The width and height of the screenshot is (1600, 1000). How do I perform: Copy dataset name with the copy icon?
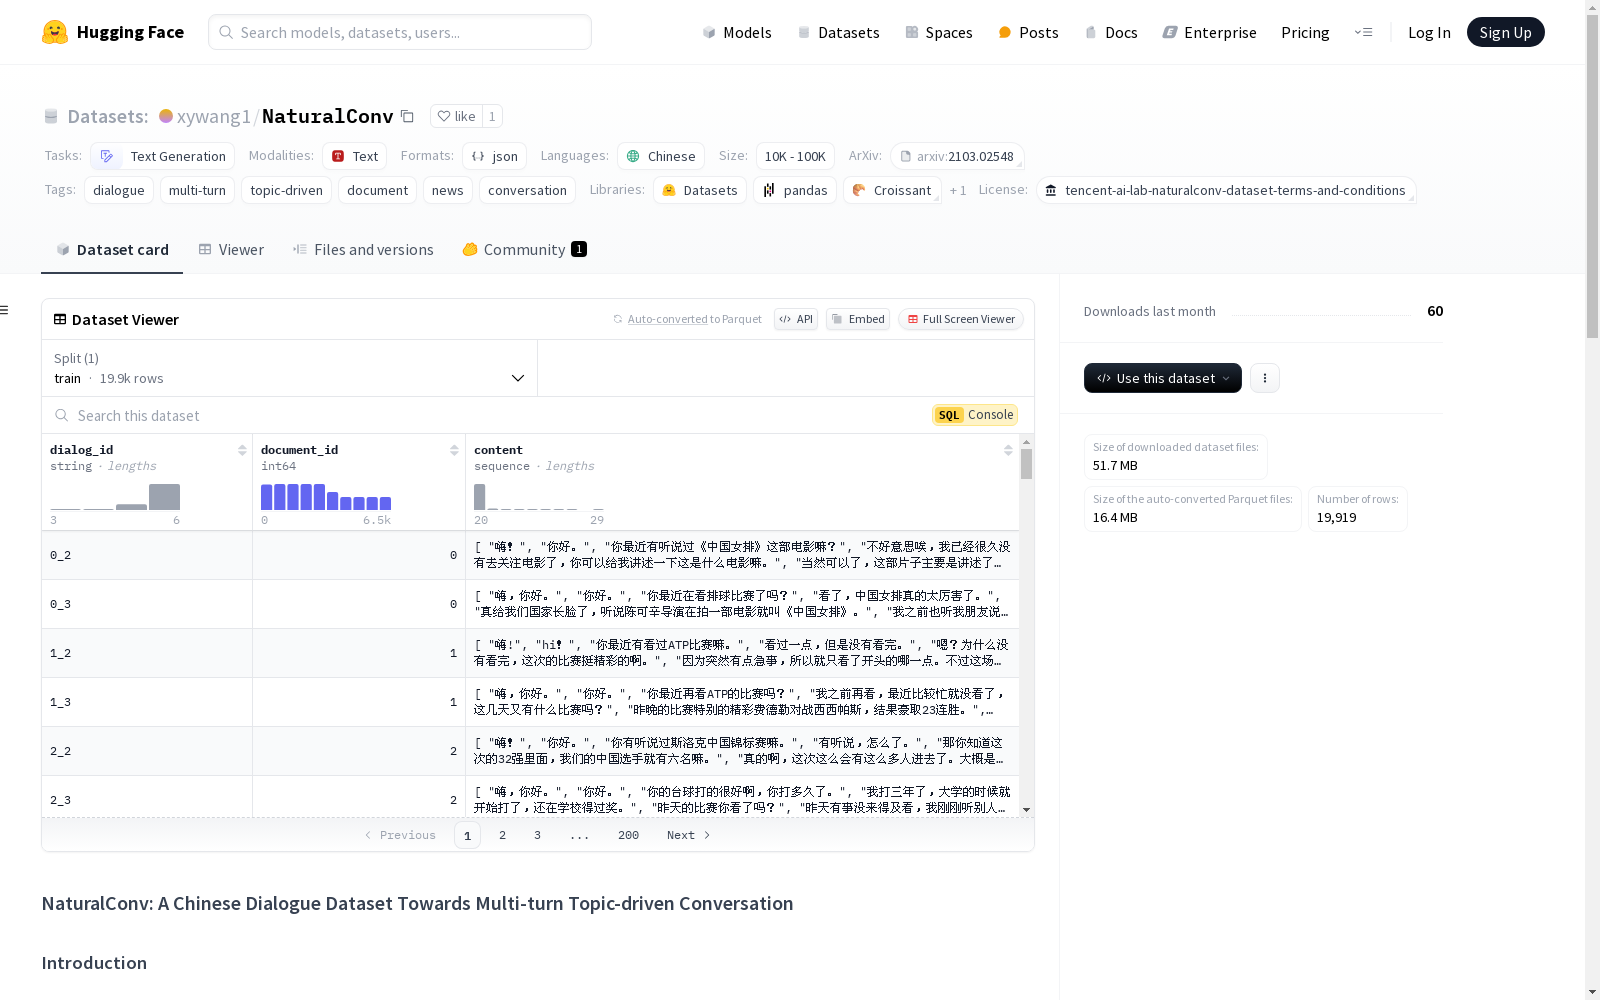point(407,116)
